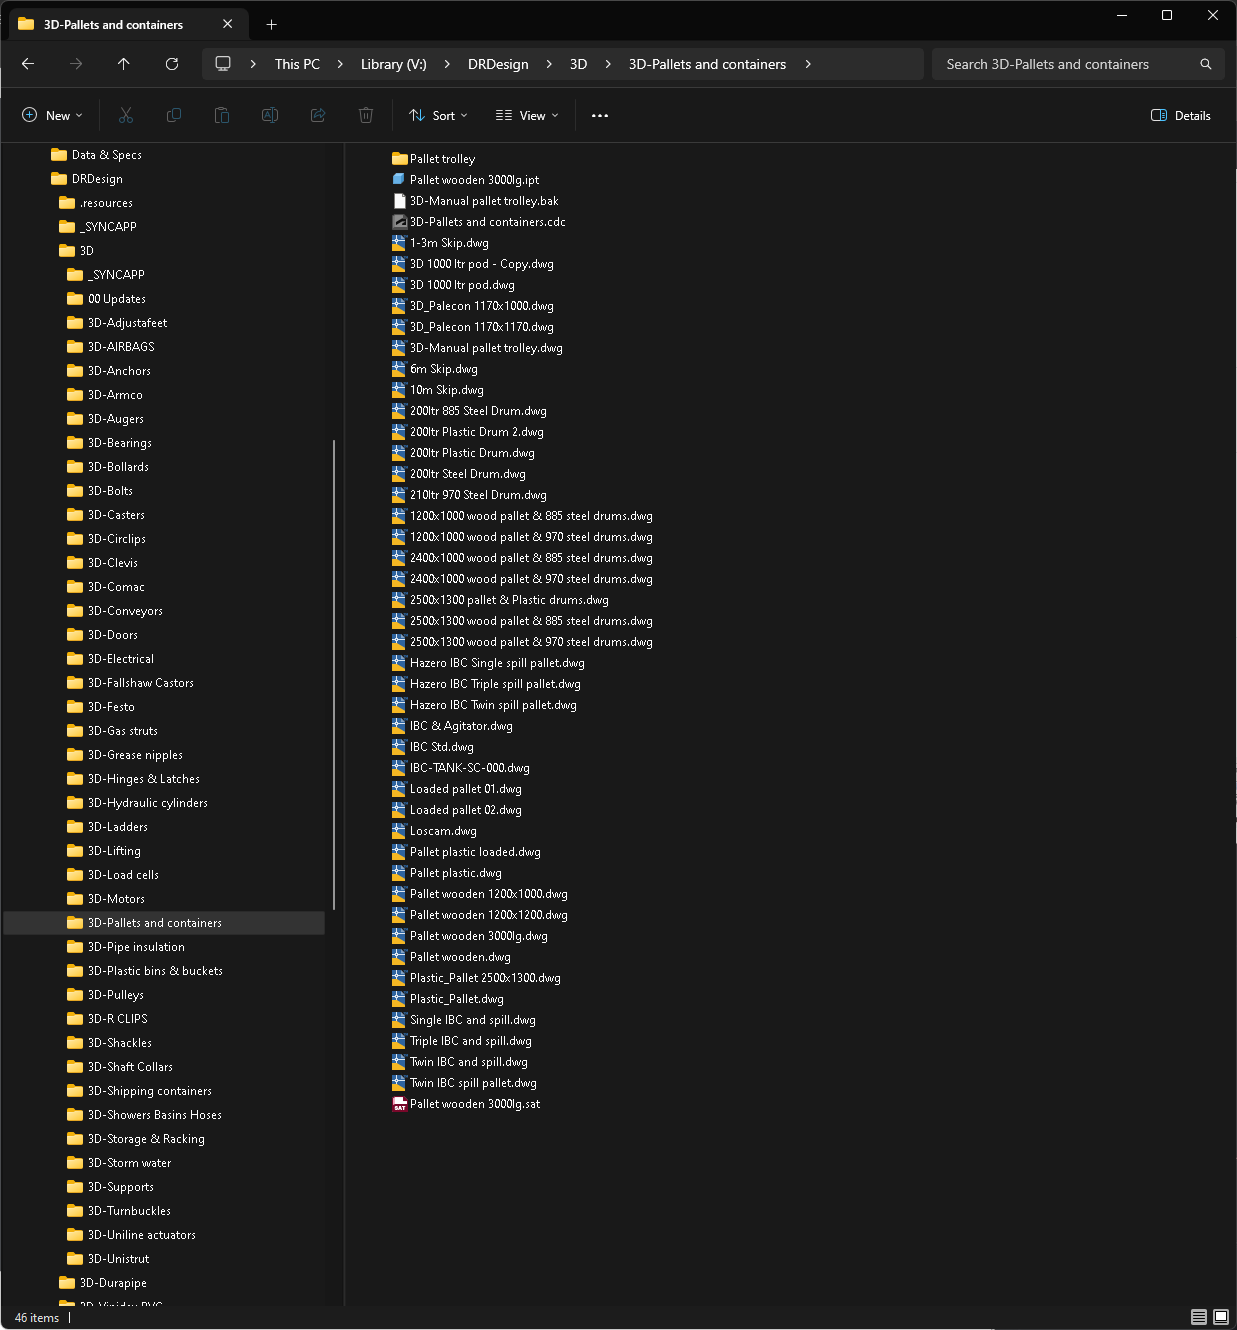Click the Delete trash can icon

click(x=366, y=116)
